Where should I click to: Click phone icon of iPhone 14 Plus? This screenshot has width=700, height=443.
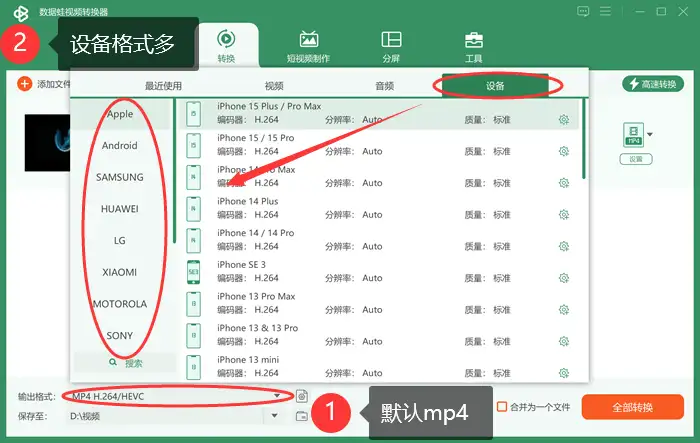(193, 209)
